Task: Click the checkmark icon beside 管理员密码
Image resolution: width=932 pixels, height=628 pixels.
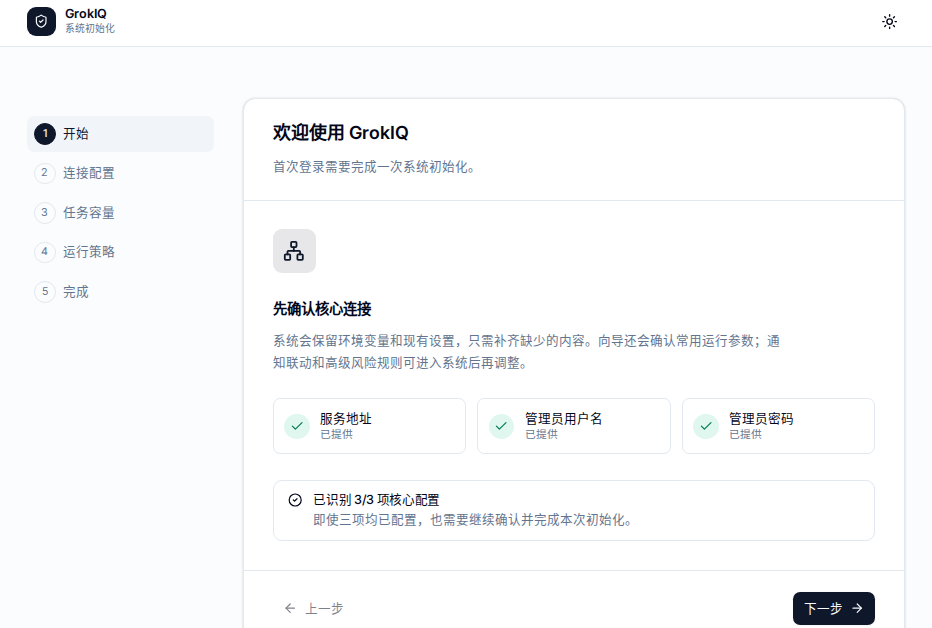Action: coord(706,426)
